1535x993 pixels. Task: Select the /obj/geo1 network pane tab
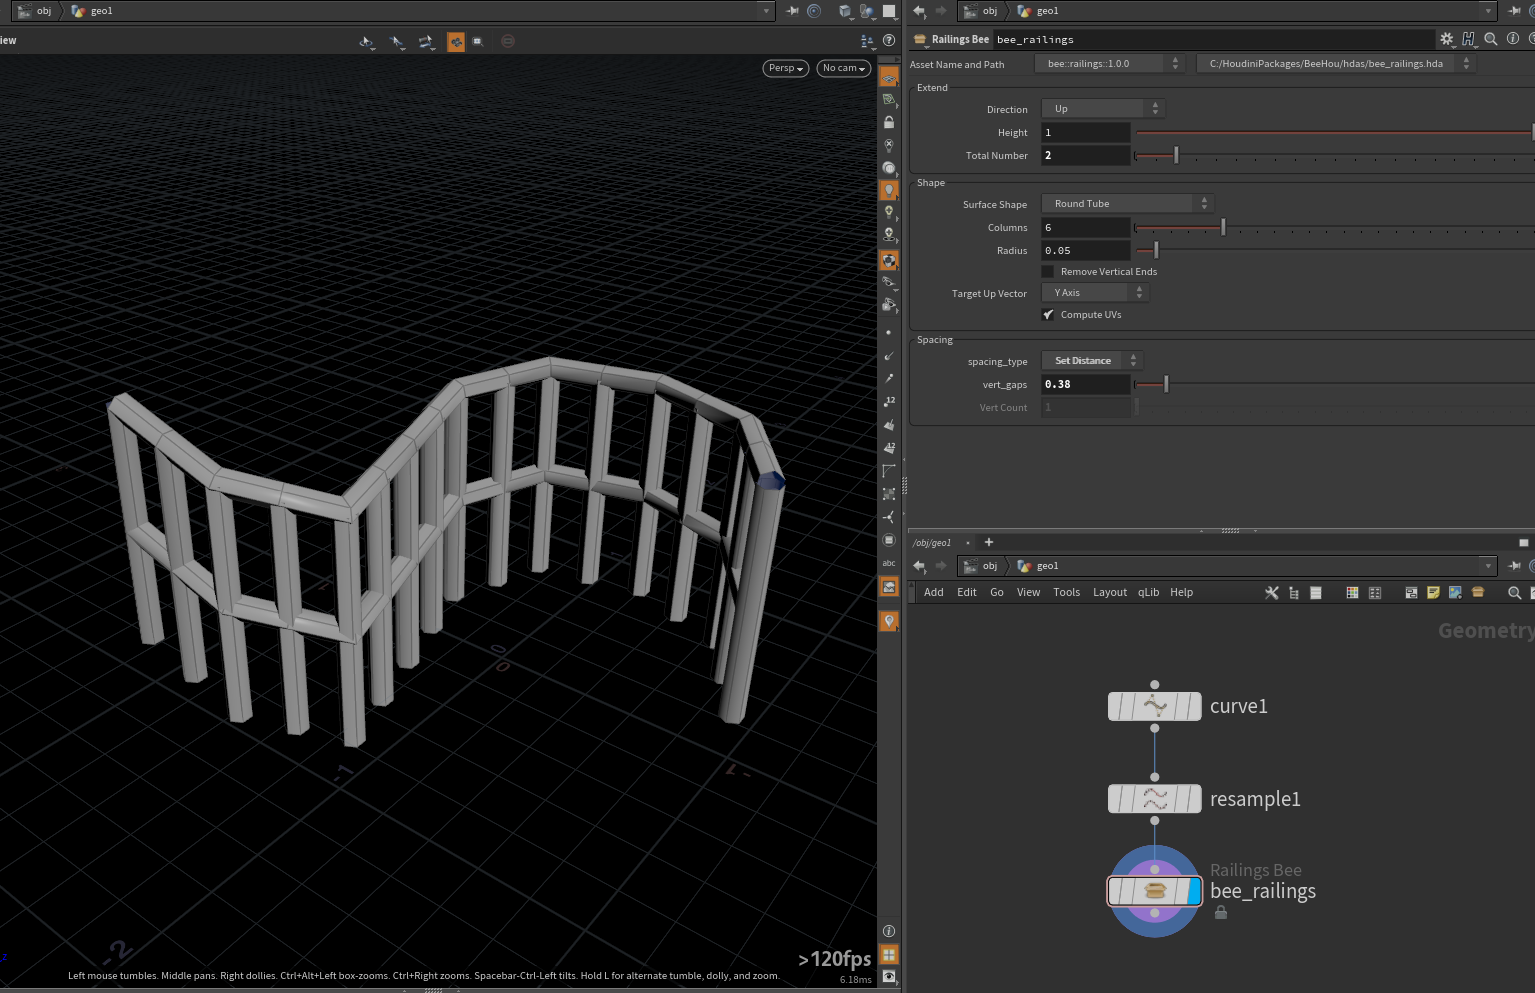point(932,543)
